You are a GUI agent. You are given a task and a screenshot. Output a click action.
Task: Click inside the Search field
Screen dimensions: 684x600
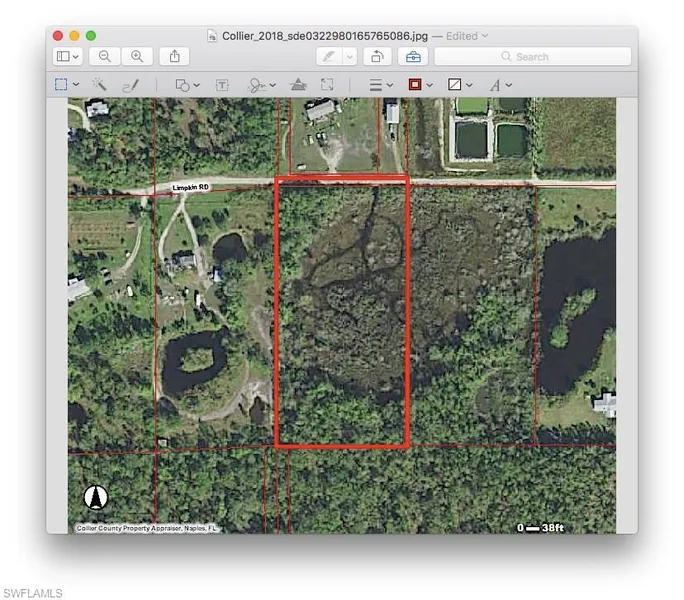click(x=540, y=57)
